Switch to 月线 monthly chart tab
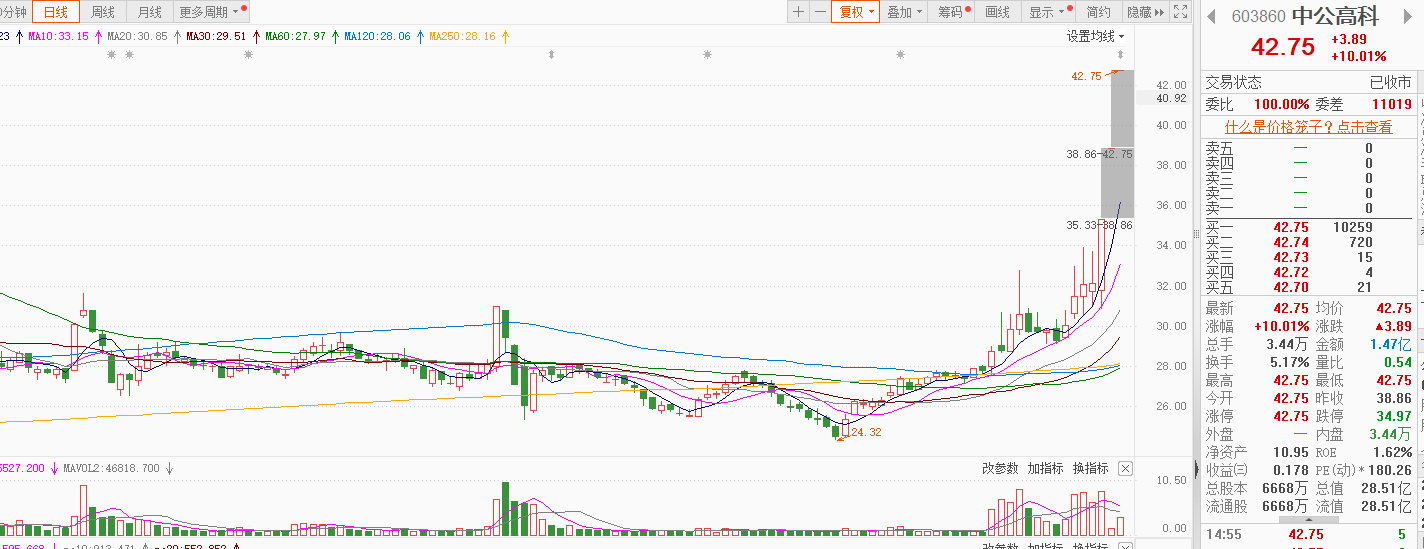Image resolution: width=1424 pixels, height=549 pixels. (x=150, y=12)
